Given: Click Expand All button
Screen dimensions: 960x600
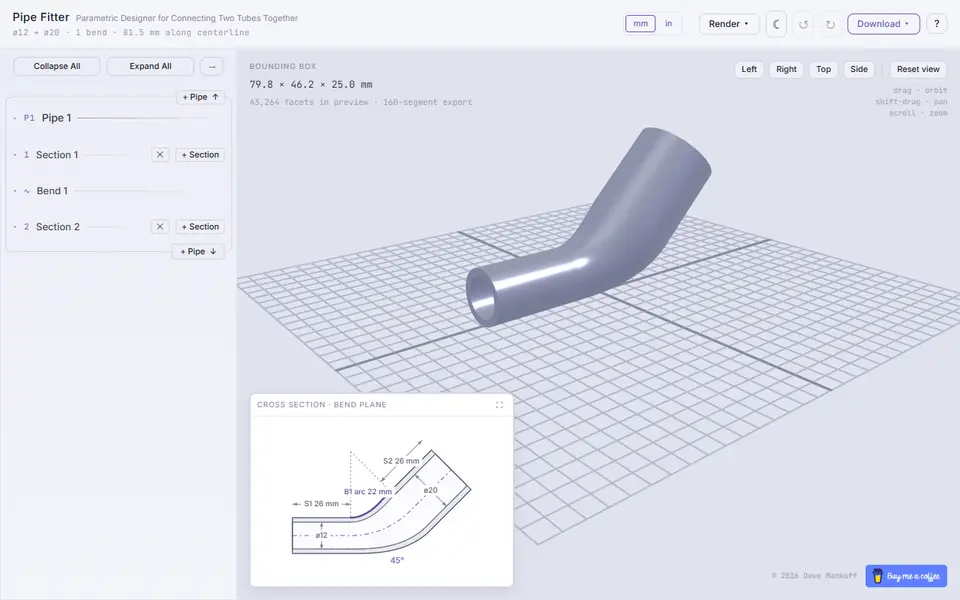Looking at the screenshot, I should point(150,66).
